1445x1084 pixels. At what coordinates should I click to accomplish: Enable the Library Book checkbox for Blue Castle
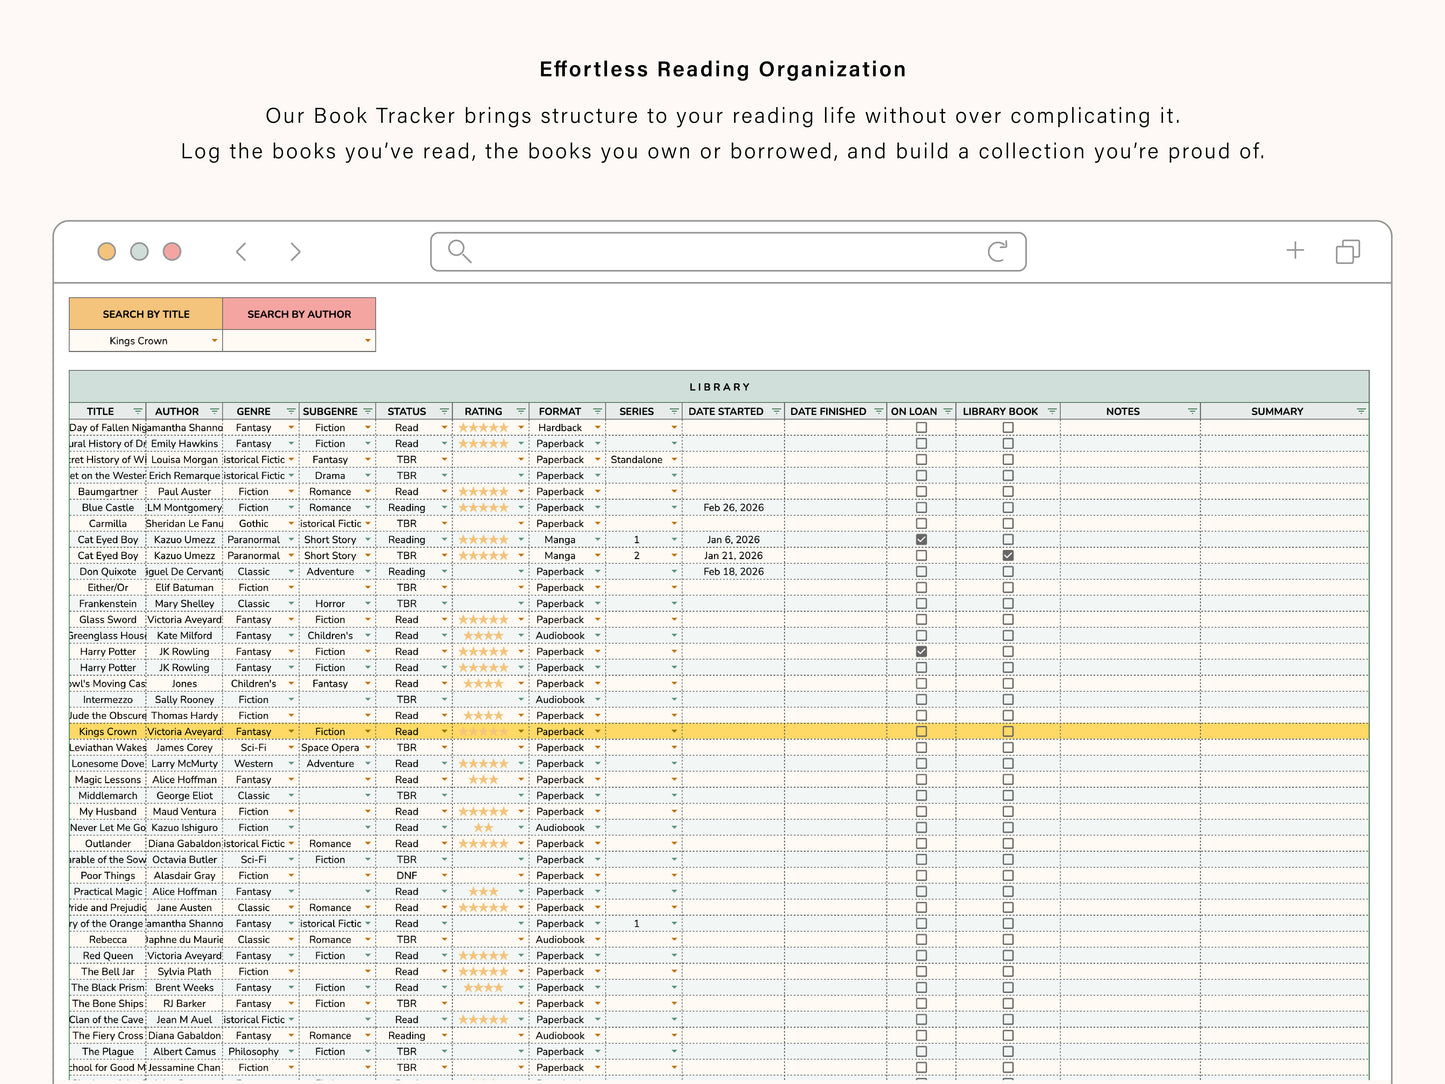(1007, 507)
